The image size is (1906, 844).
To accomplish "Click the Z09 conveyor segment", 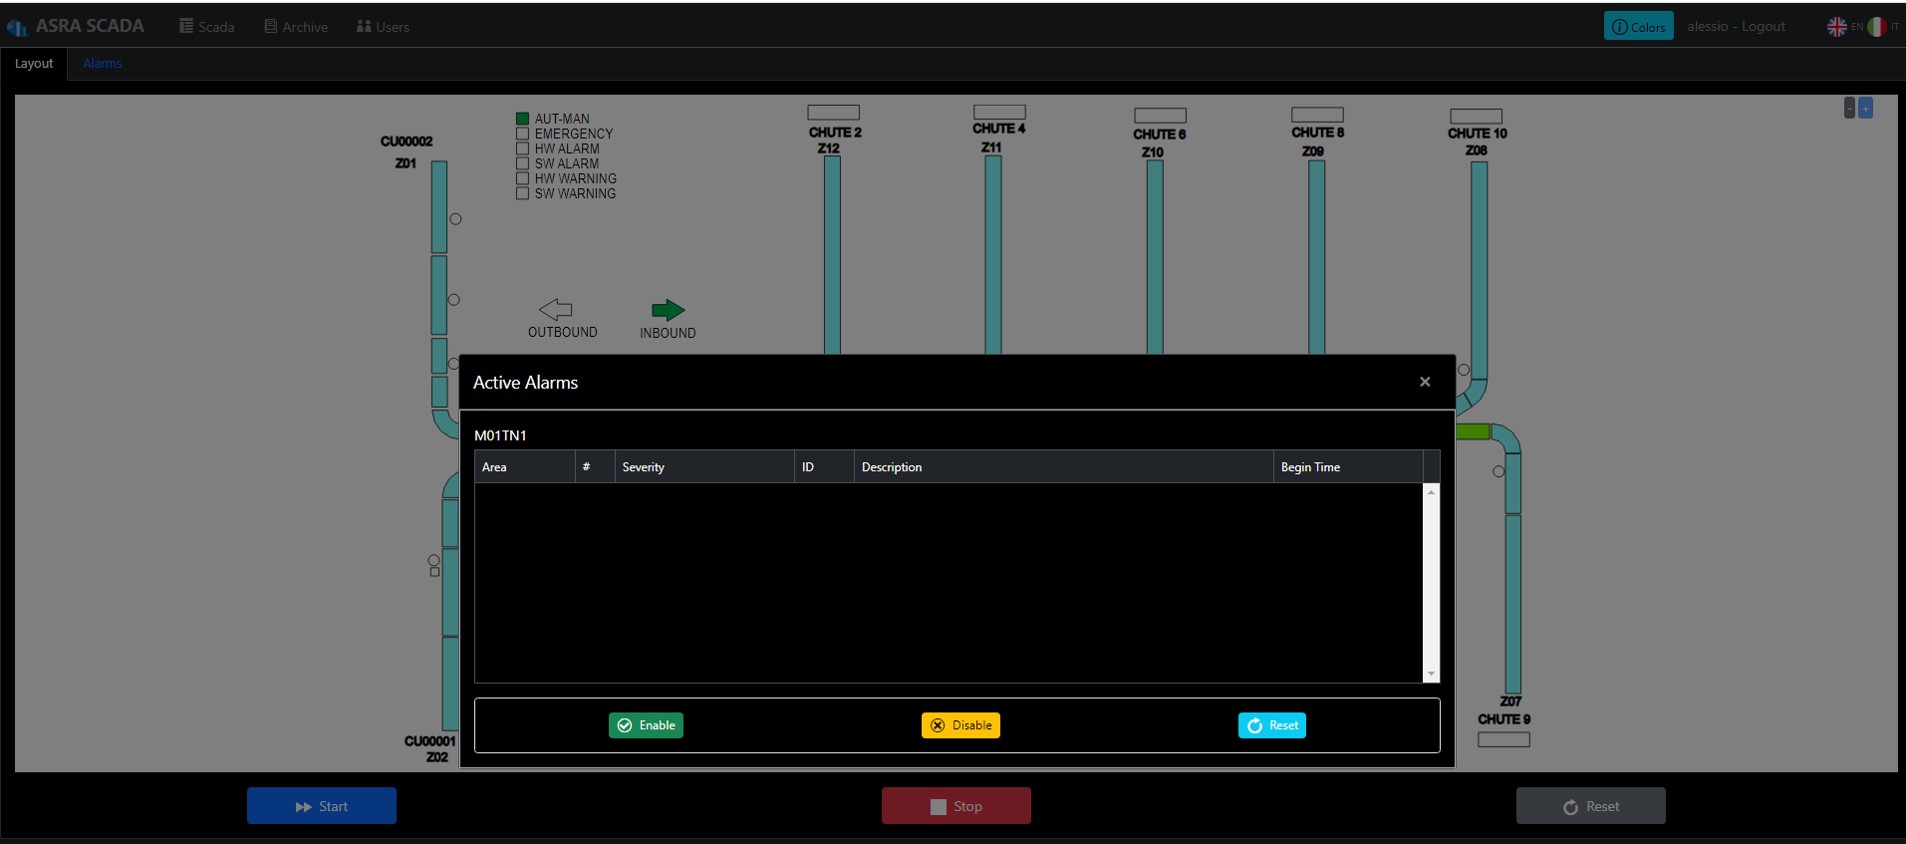I will click(1317, 257).
